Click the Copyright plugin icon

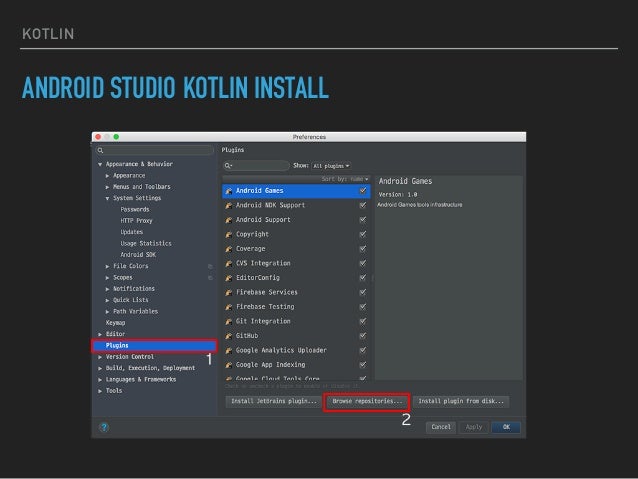tap(229, 234)
